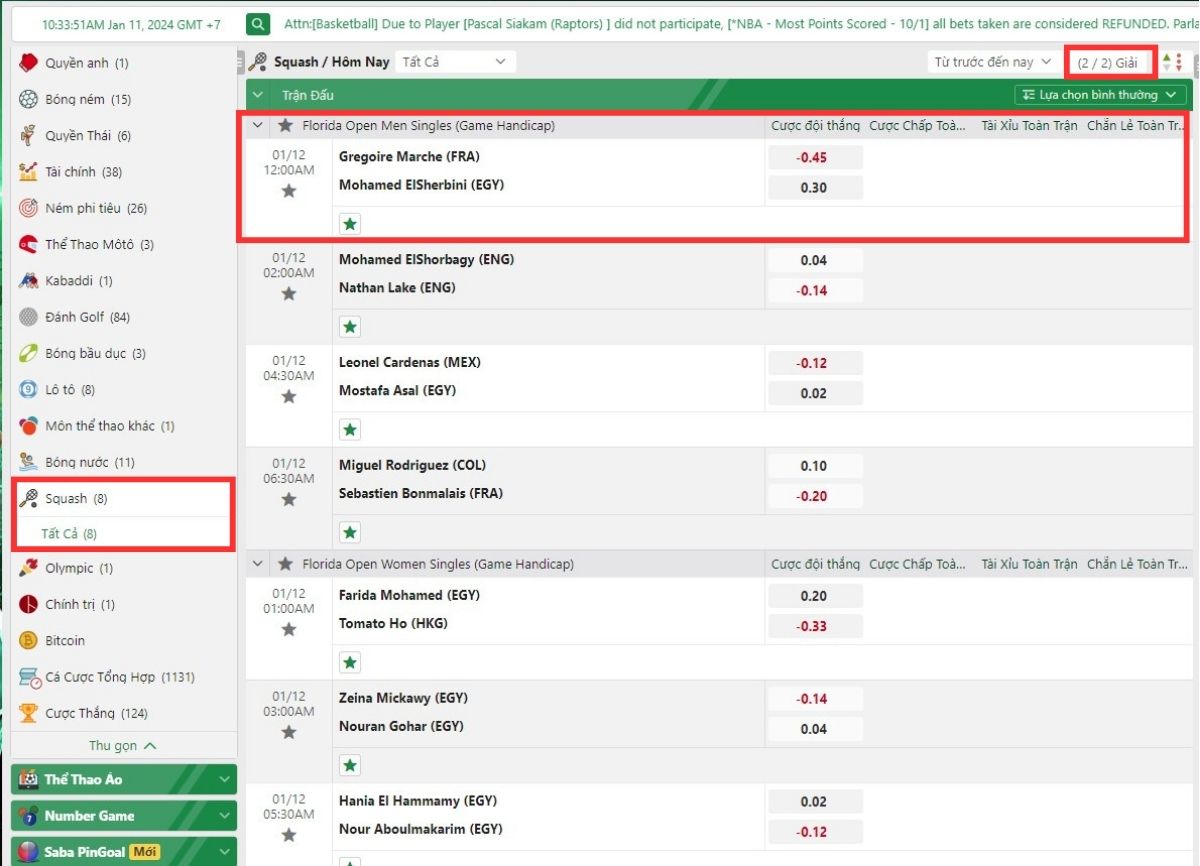Viewport: 1200px width, 866px height.
Task: Click odds -0.45 for Gregoire Marche
Action: click(x=814, y=158)
